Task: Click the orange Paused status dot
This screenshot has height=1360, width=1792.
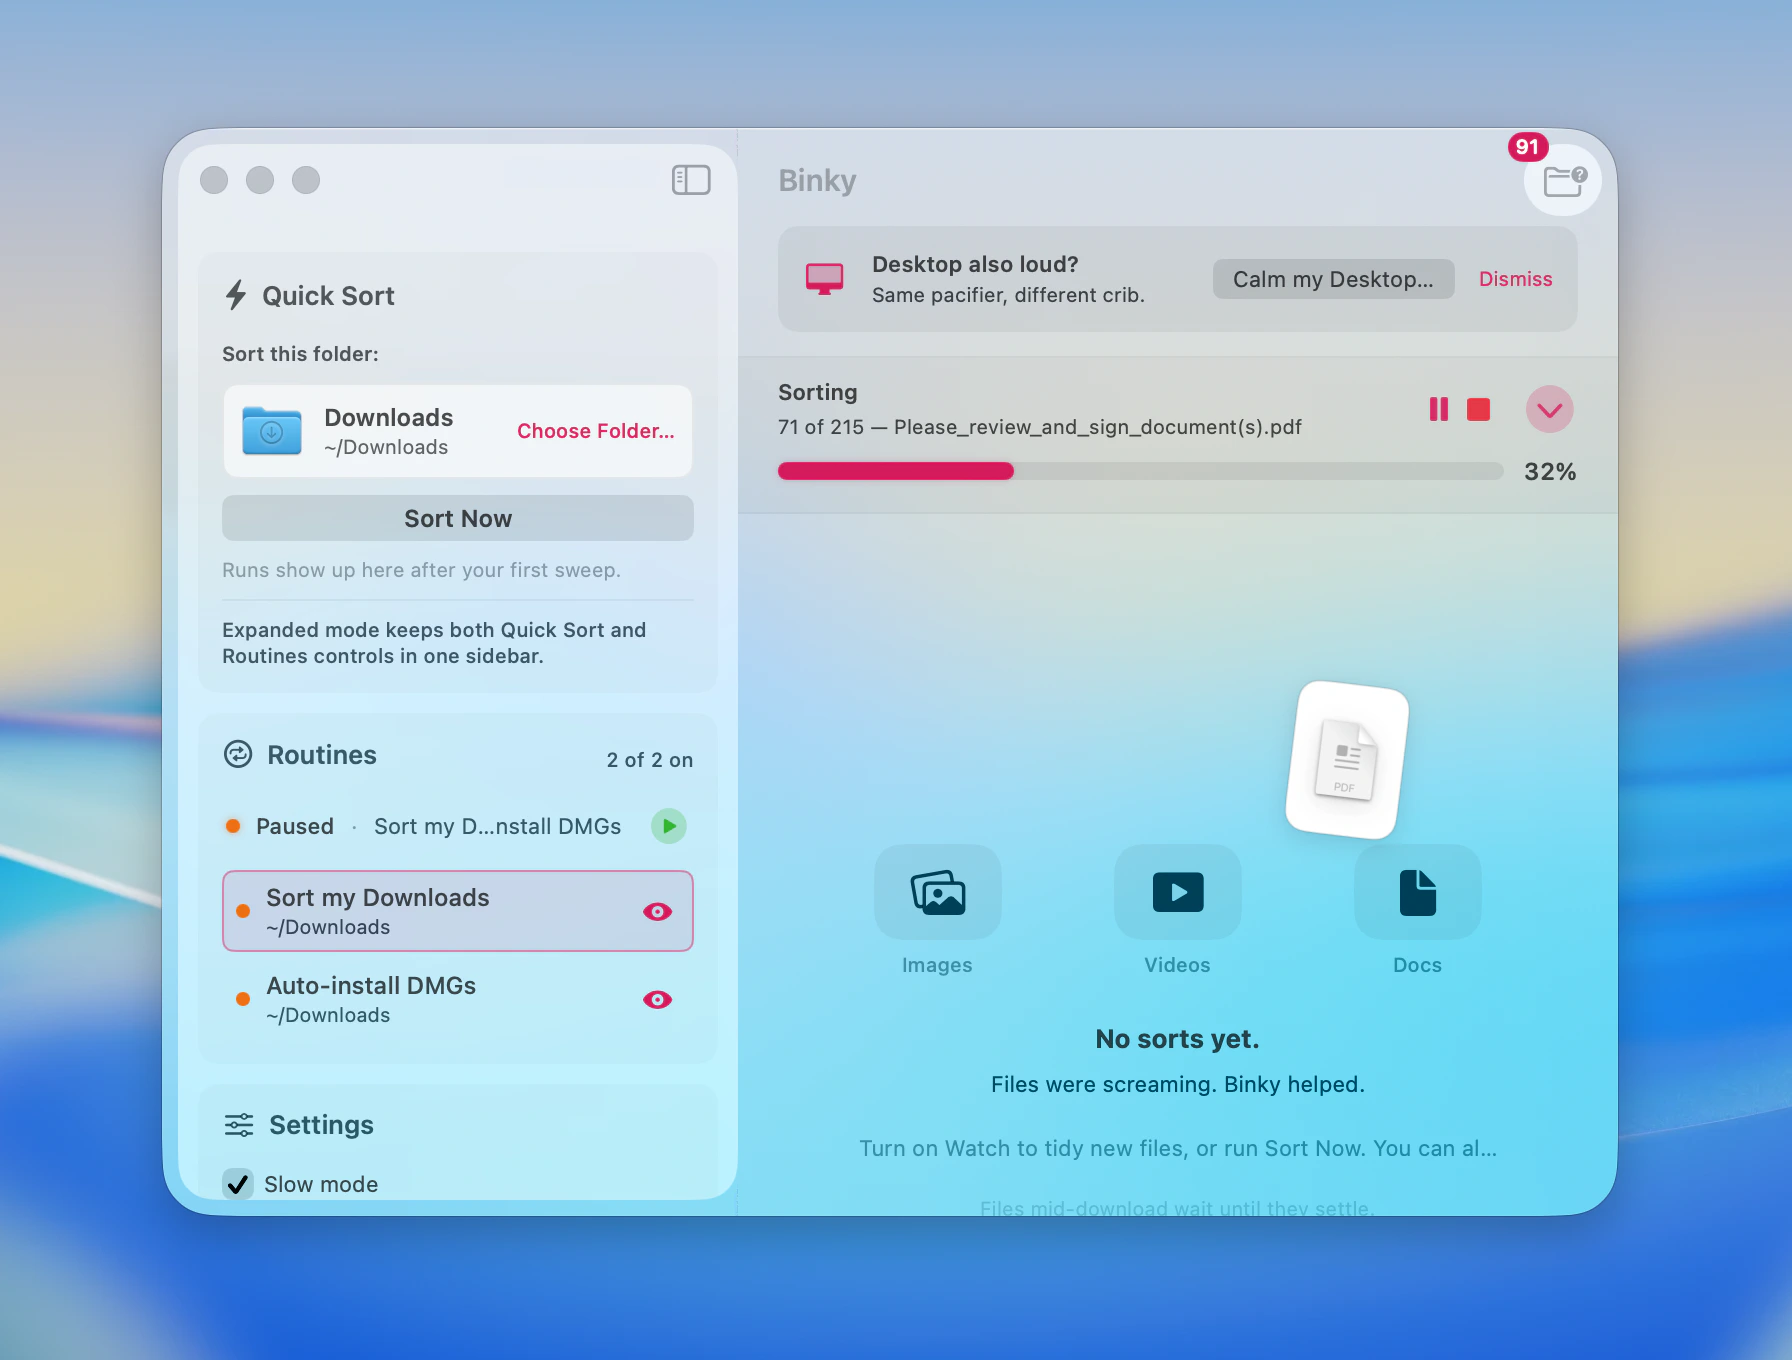Action: (233, 826)
